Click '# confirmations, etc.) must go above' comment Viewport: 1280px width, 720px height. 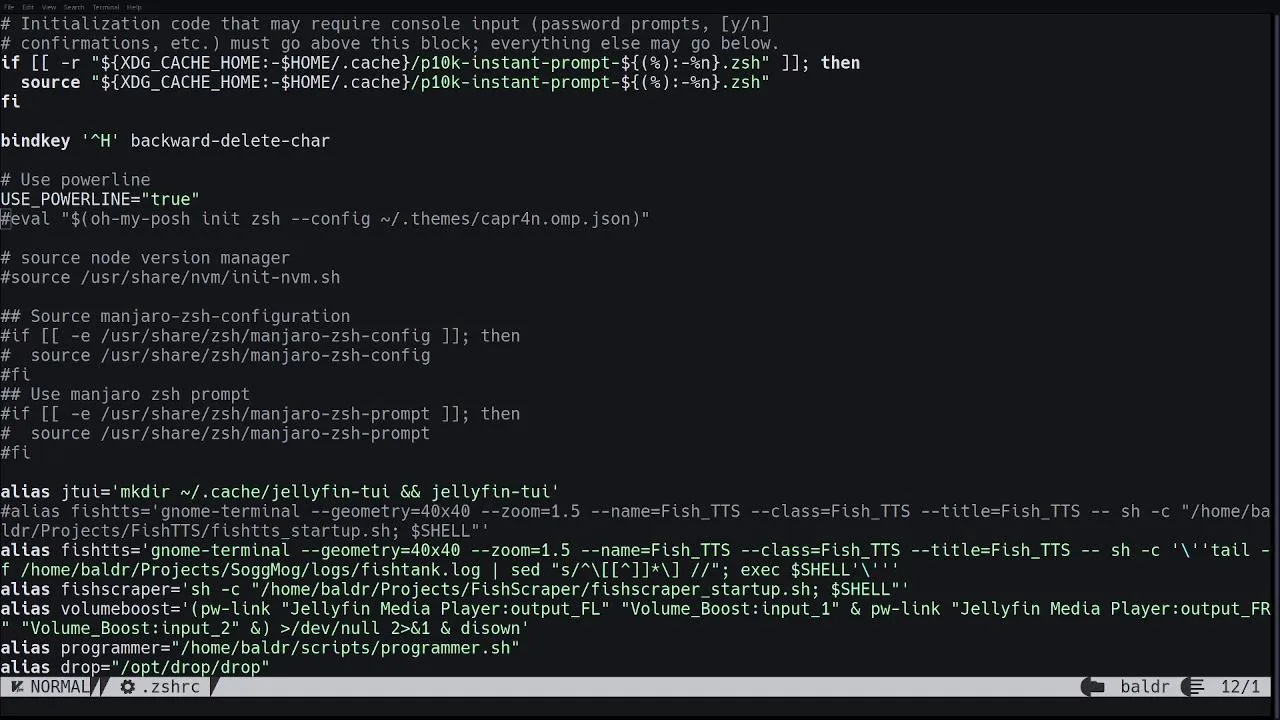point(390,43)
